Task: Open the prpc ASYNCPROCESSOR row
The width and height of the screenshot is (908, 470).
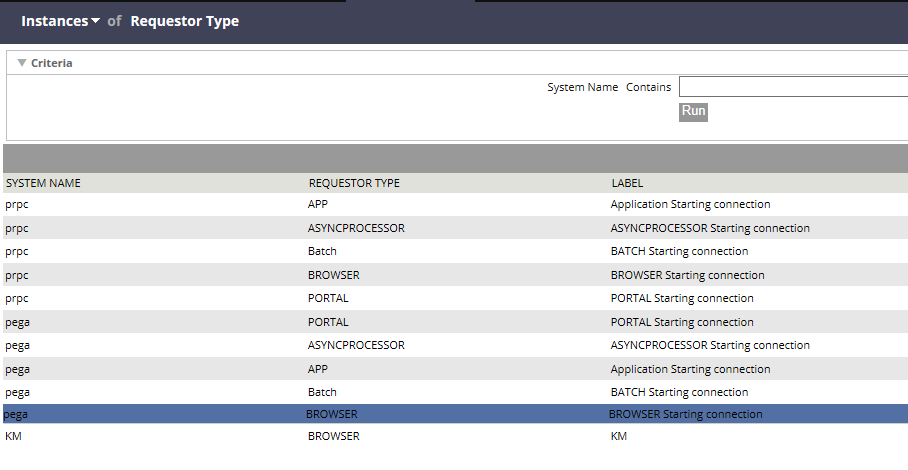Action: [455, 228]
